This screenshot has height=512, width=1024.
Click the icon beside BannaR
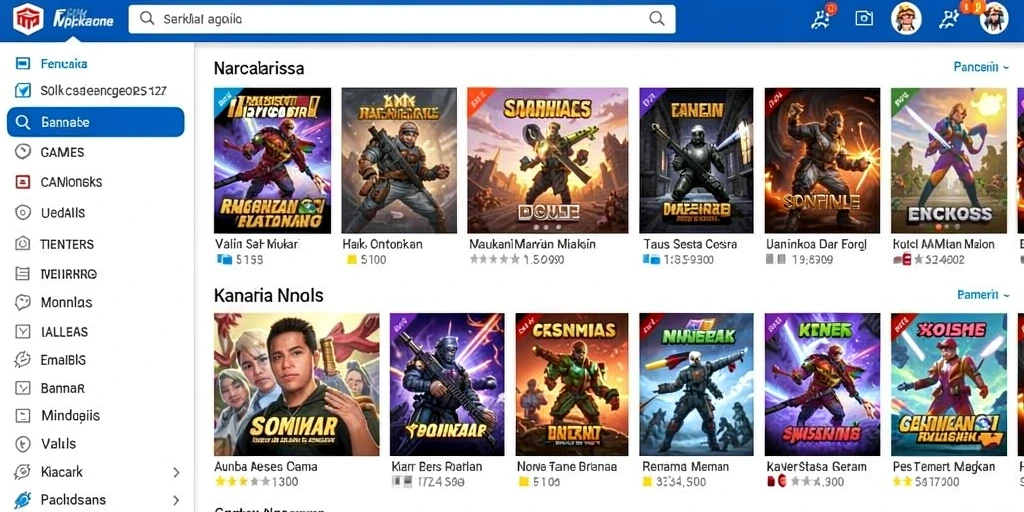(x=23, y=388)
